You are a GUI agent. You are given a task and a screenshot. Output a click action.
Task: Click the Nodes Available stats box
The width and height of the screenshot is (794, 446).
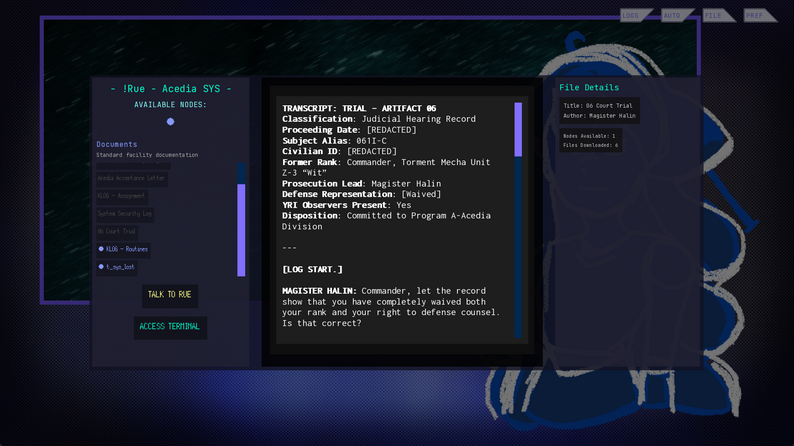(591, 140)
